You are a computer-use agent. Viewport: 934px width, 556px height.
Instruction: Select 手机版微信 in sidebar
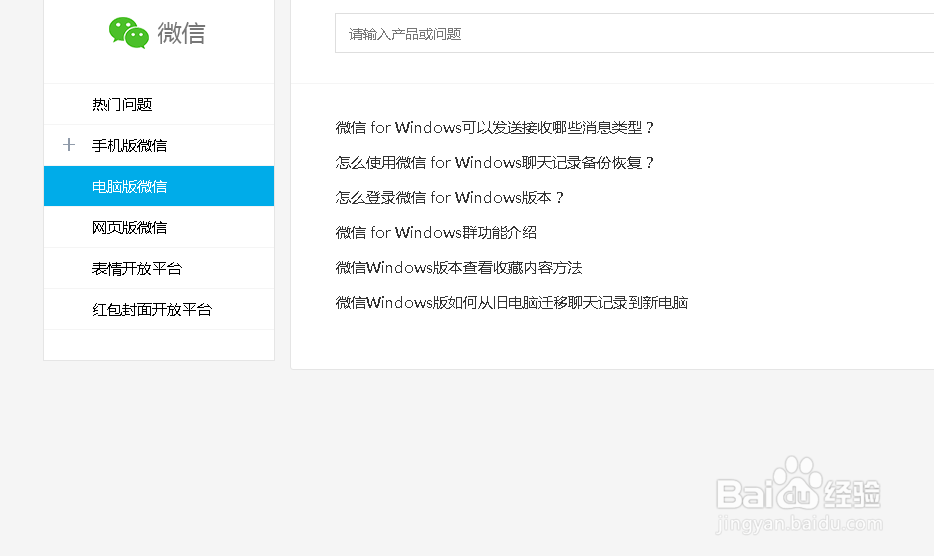tap(159, 145)
